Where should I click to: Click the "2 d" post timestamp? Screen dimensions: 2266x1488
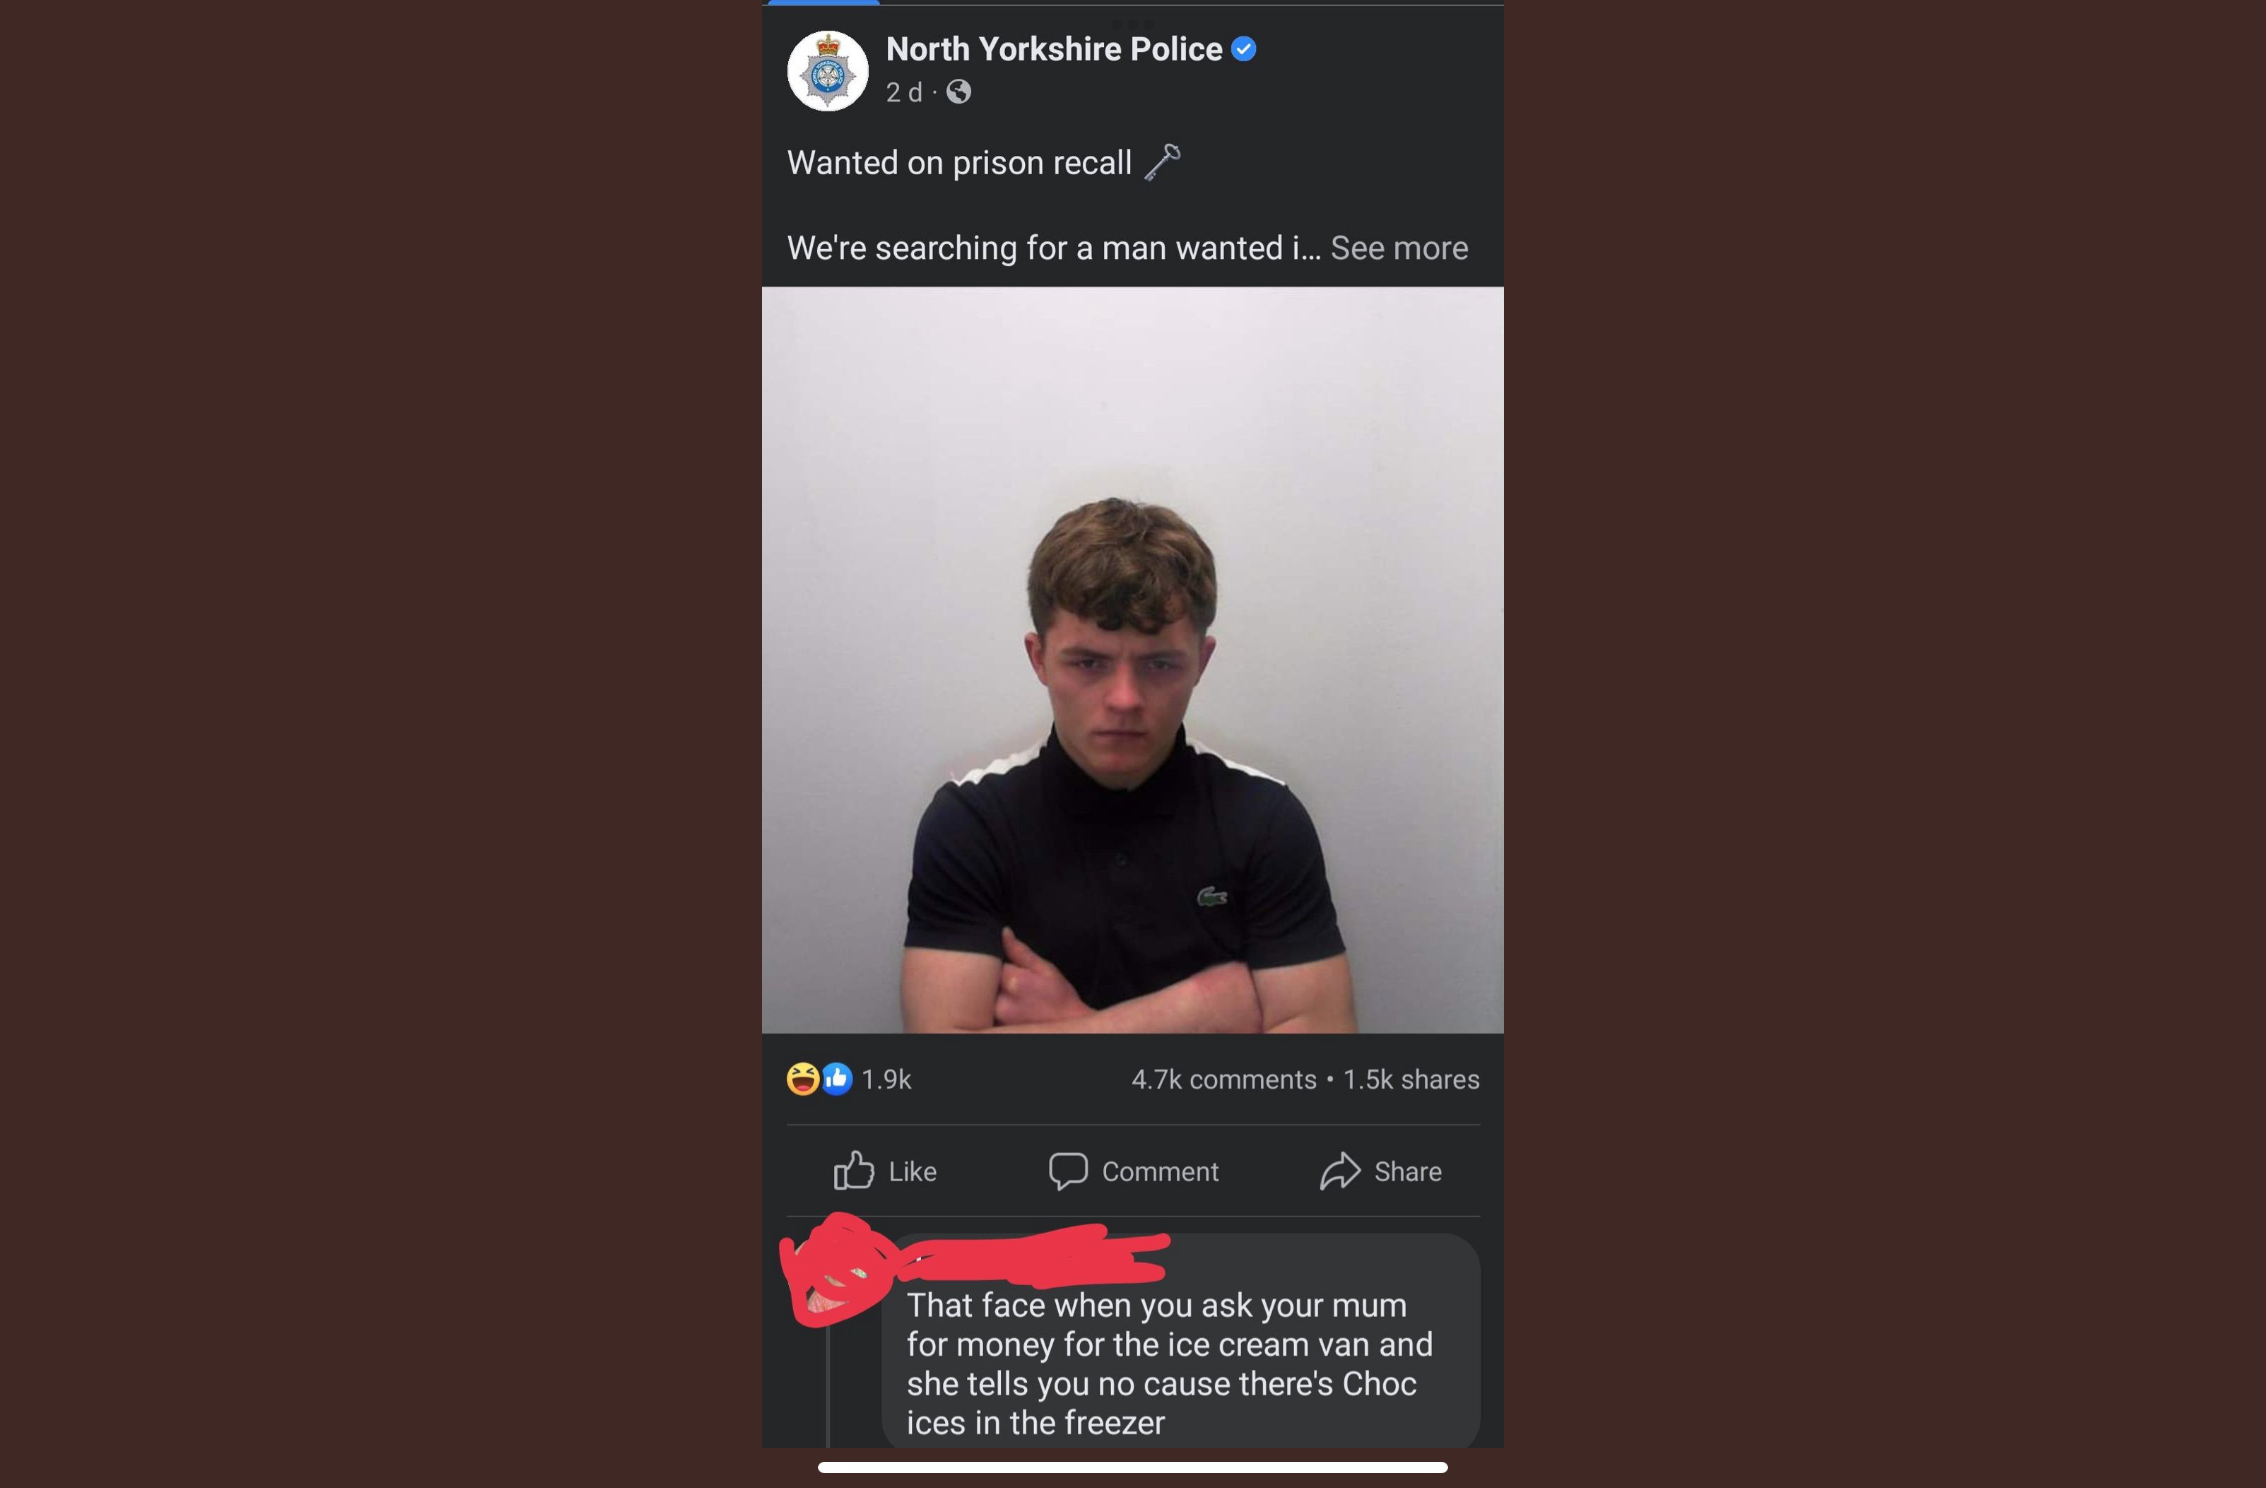point(903,92)
